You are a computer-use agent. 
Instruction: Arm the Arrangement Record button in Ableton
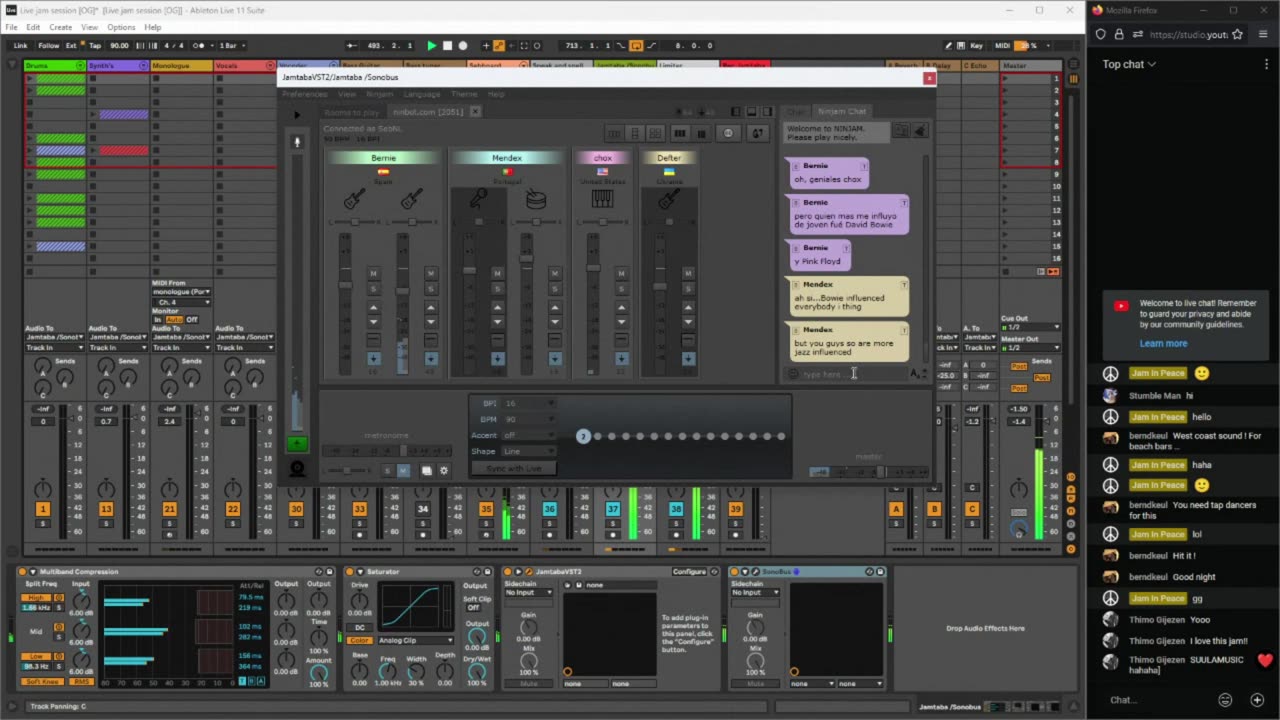pyautogui.click(x=462, y=45)
